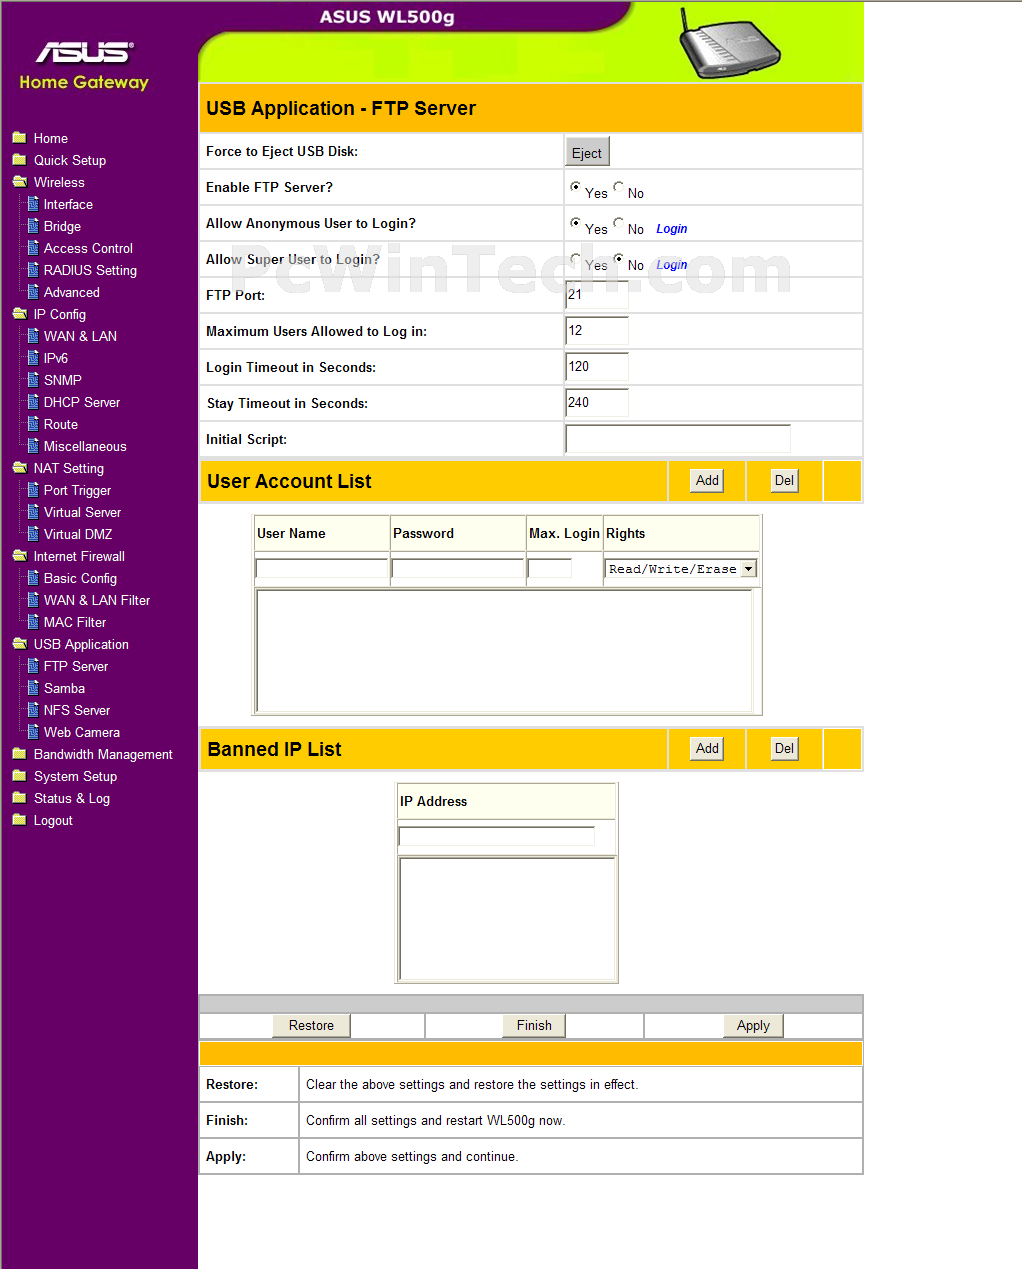
Task: Collapse the Wireless folder in sidebar
Action: (x=19, y=182)
